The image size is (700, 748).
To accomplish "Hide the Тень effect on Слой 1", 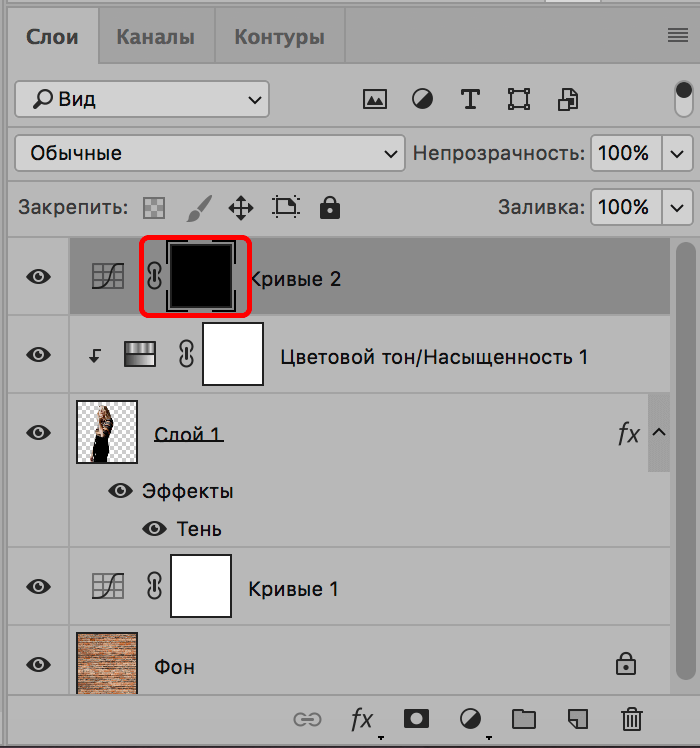I will (154, 529).
